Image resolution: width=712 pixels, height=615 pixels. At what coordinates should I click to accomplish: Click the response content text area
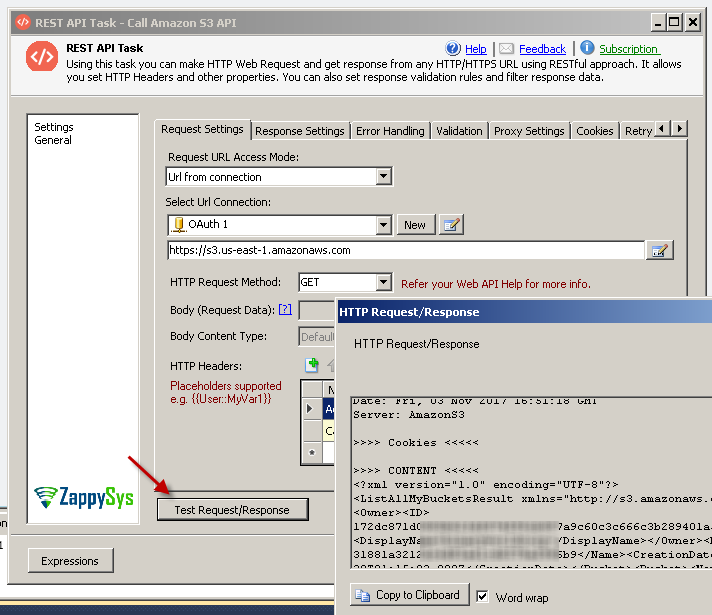531,483
